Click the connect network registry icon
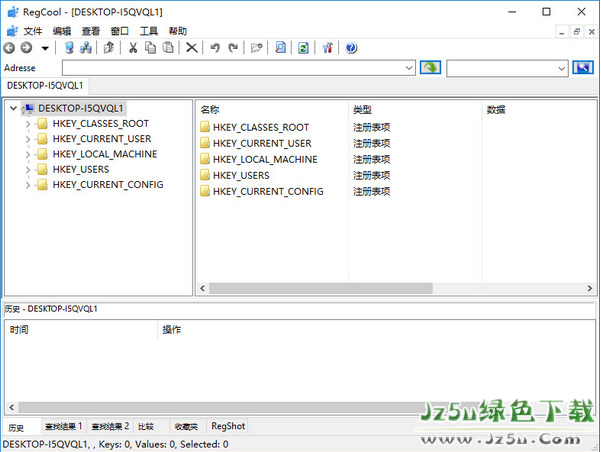The width and height of the screenshot is (601, 452). click(x=86, y=48)
